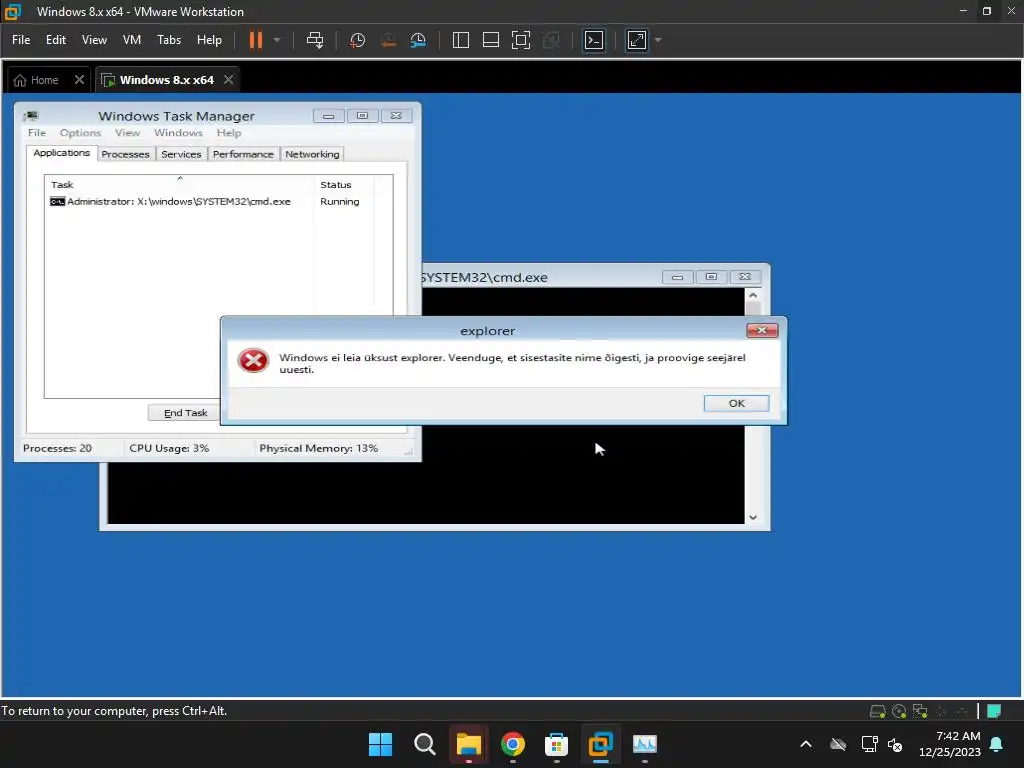Click the OneDrive cloud tray icon

[x=838, y=744]
